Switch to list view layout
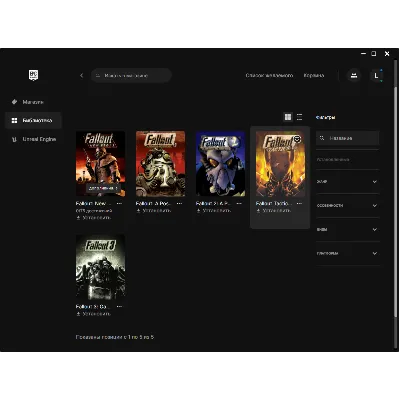400x400 pixels. pos(299,117)
